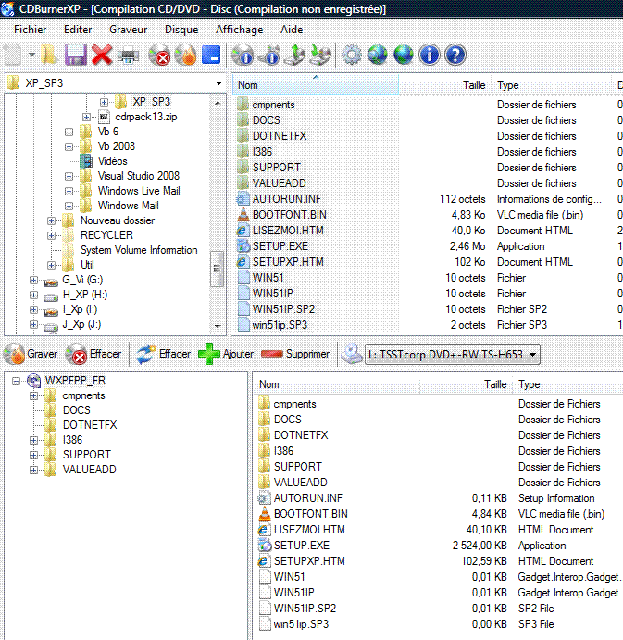This screenshot has height=640, width=623.
Task: Sort compilation list by Type column
Action: [568, 384]
